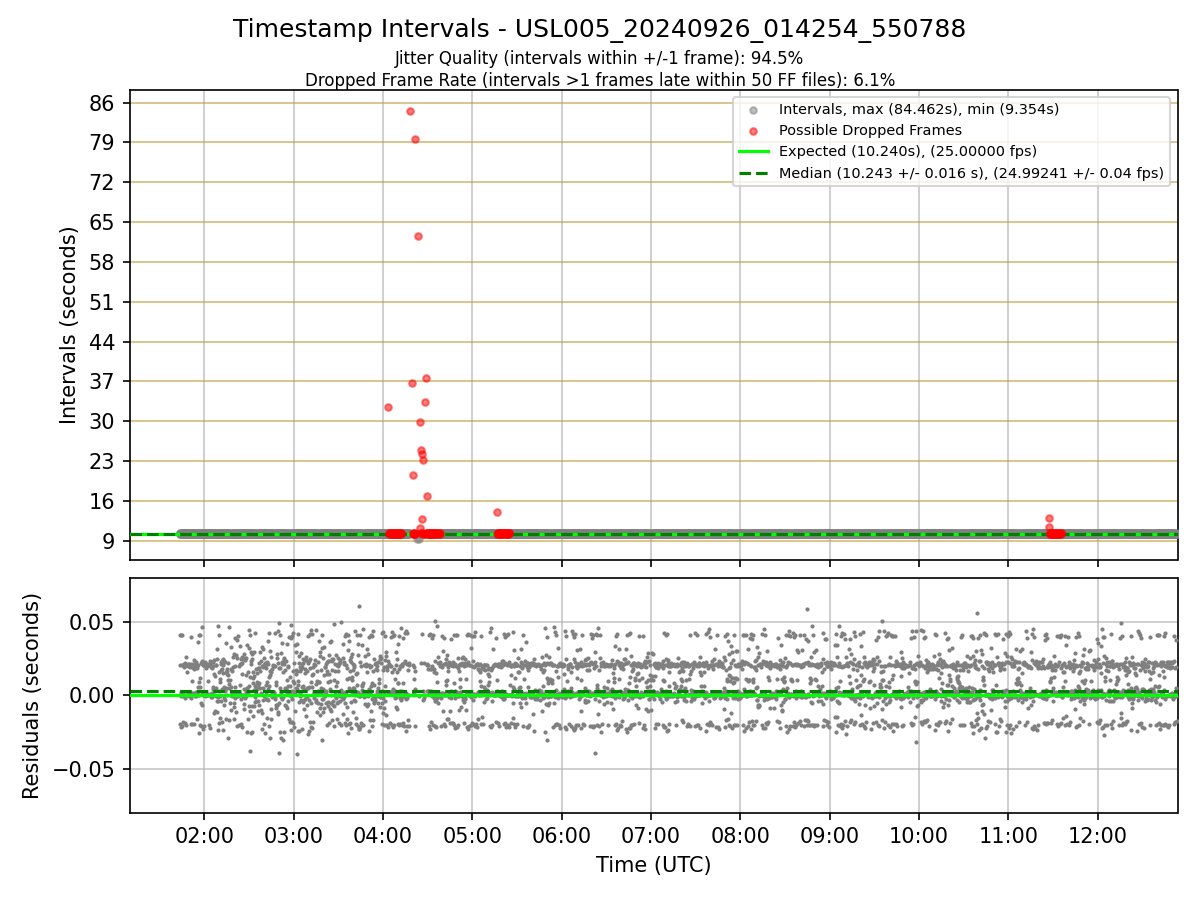Click the '−0.05' tick label on the residuals axis

click(84, 769)
